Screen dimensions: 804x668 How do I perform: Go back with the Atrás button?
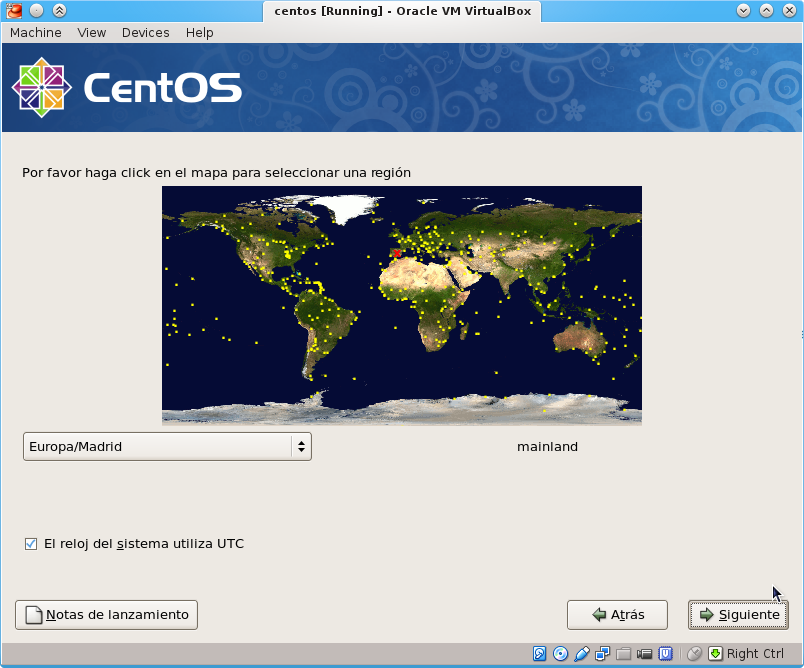tap(617, 615)
